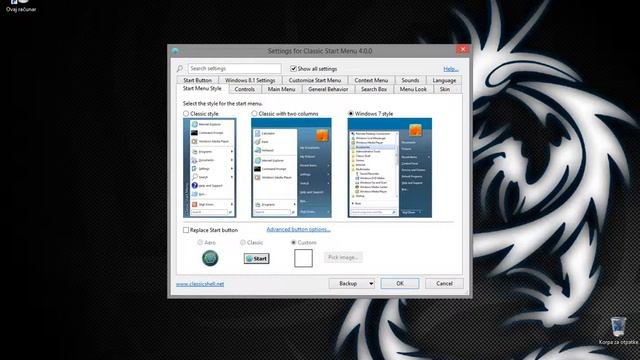Click the Search settings input field

235,69
